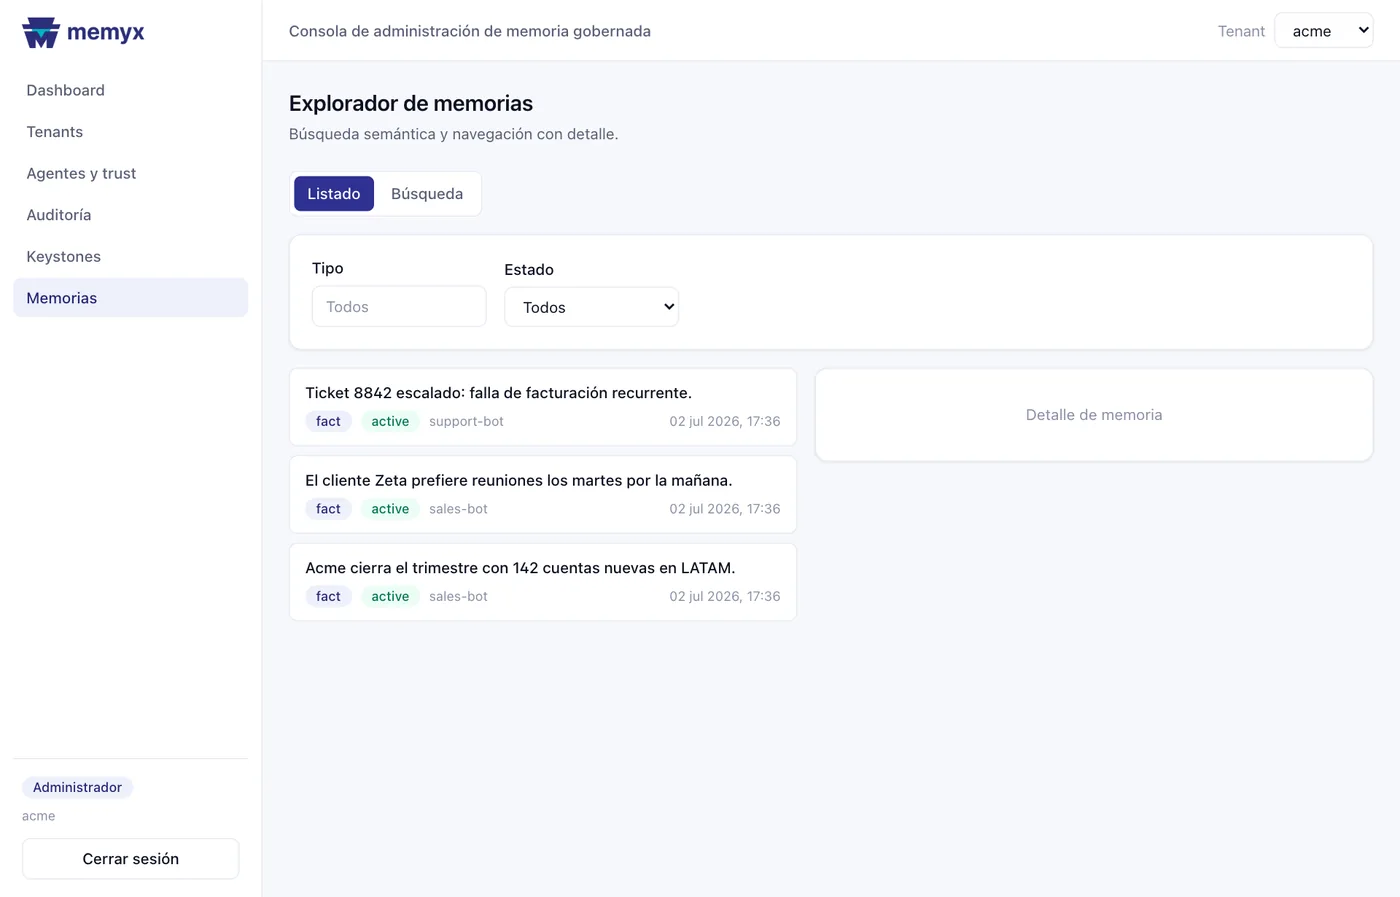The image size is (1400, 897).
Task: Click the Administrador role badge
Action: point(77,787)
